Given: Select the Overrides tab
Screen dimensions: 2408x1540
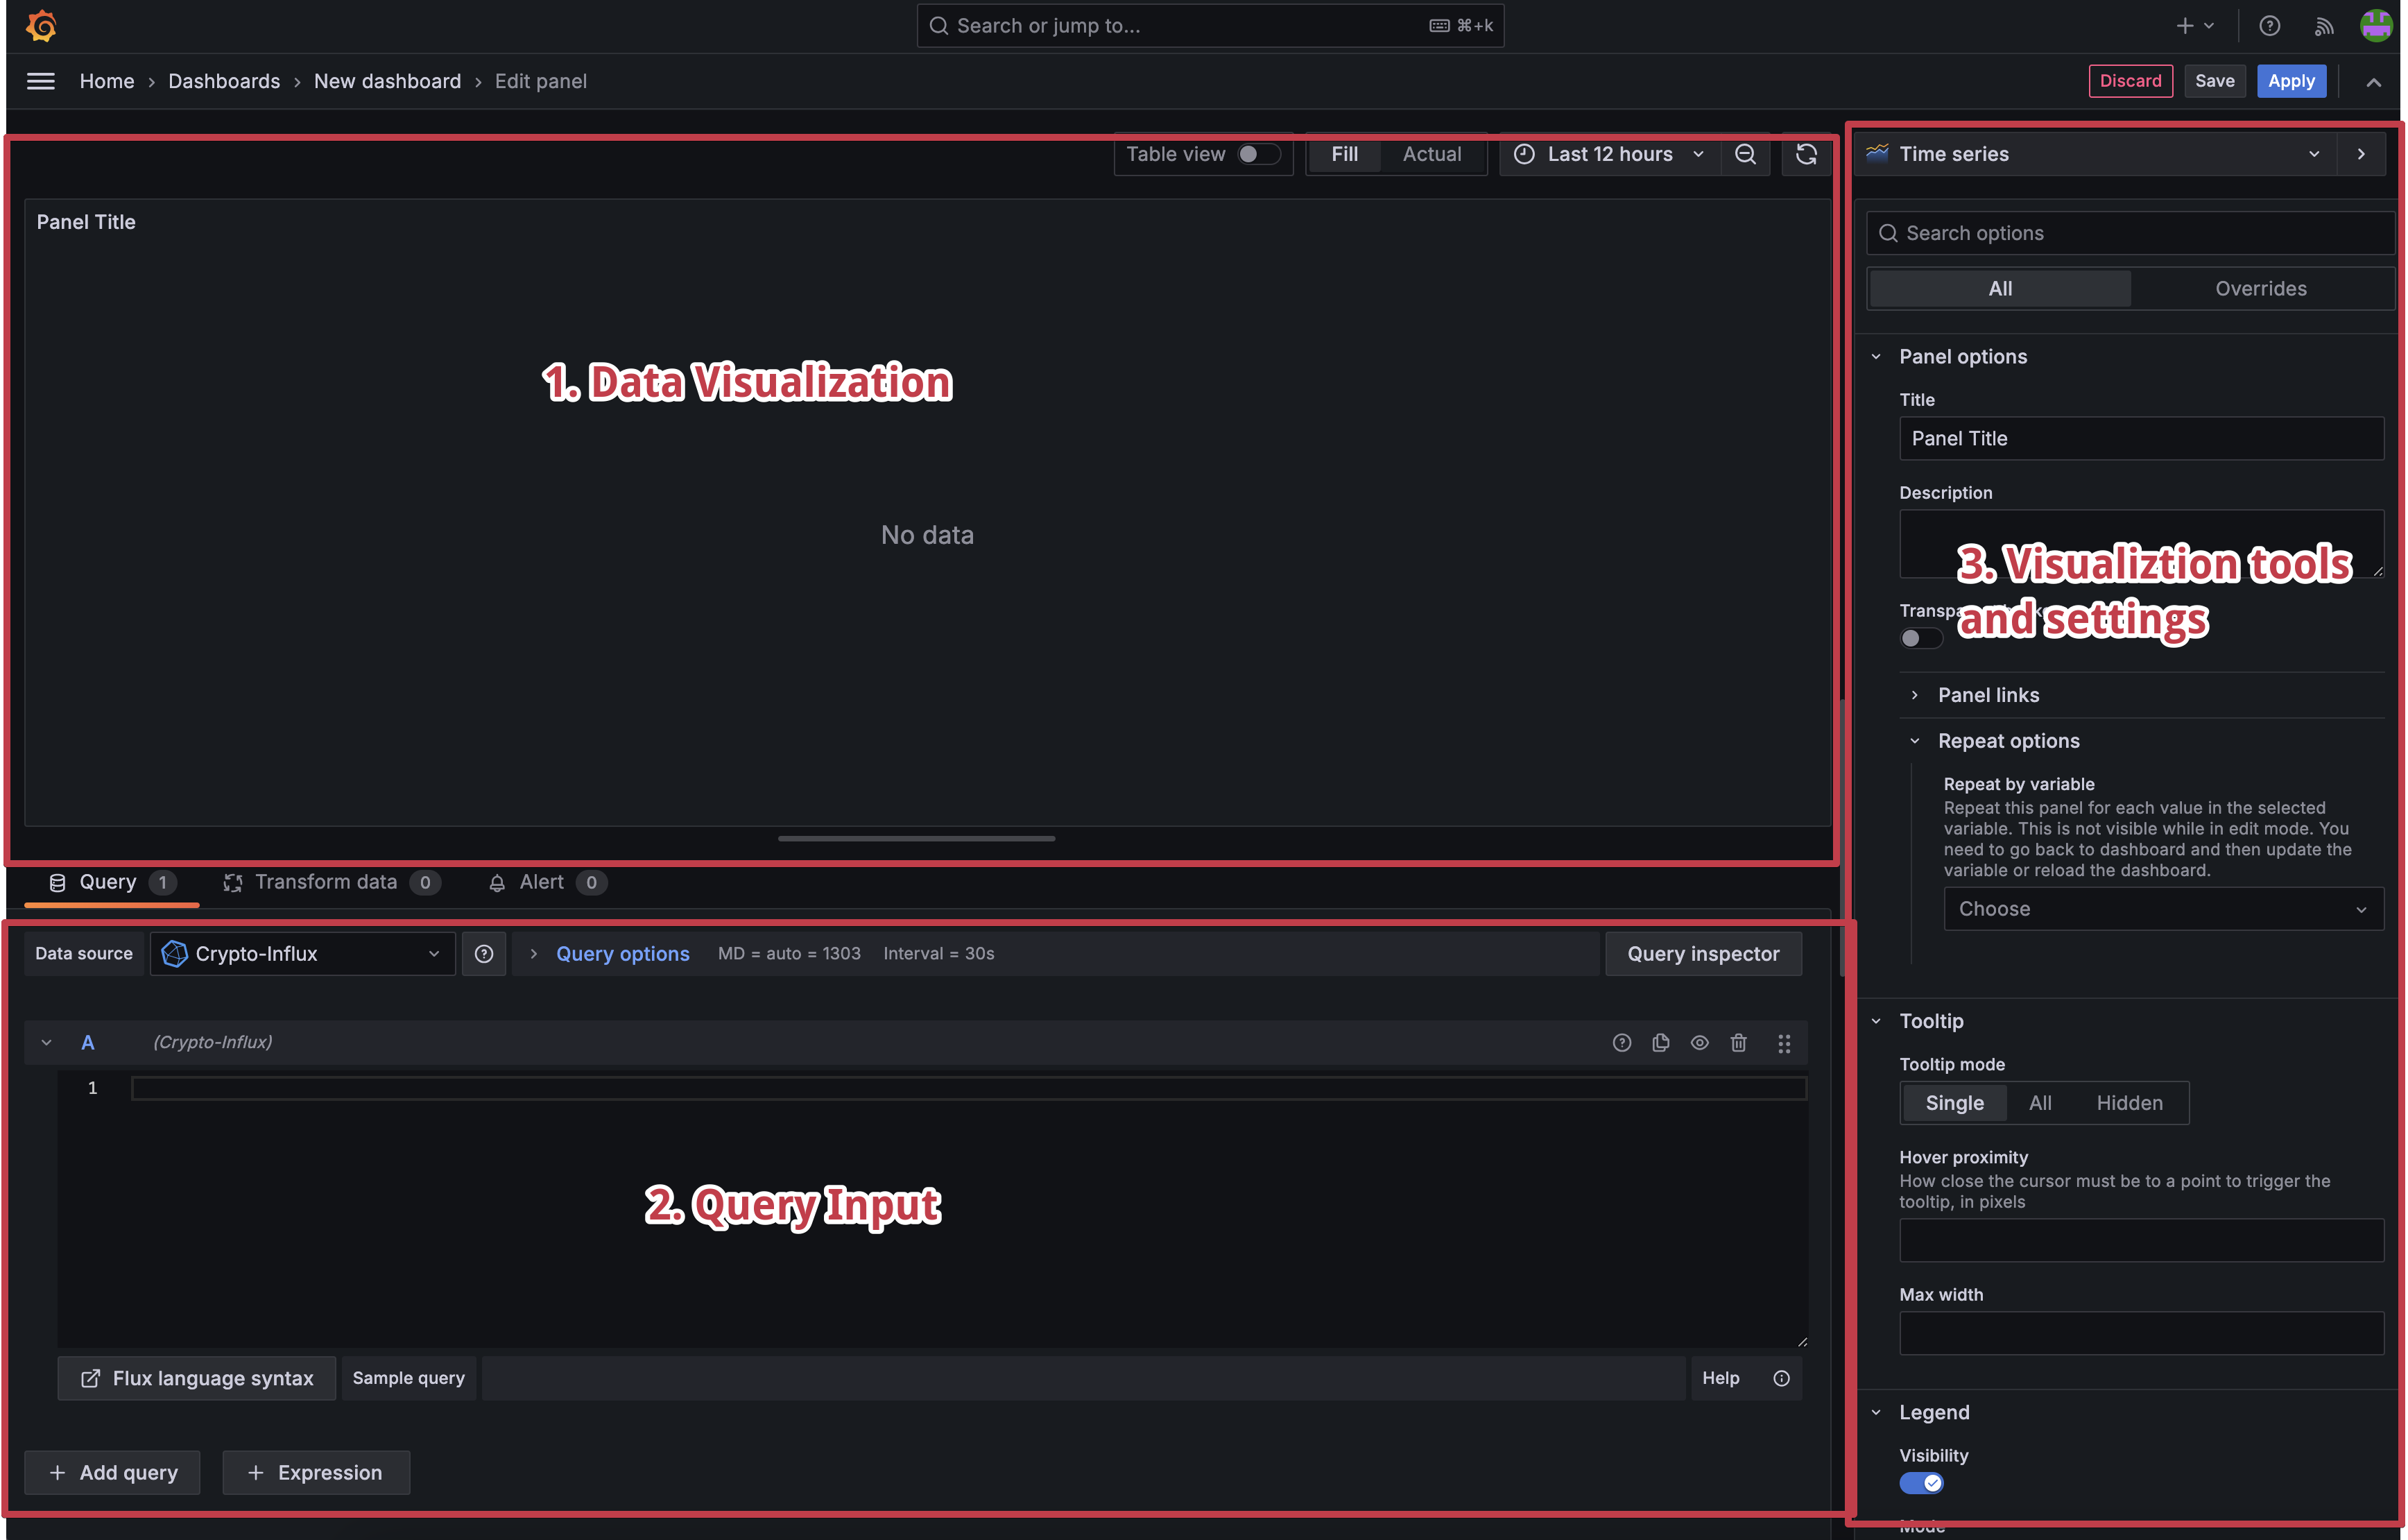Looking at the screenshot, I should 2260,288.
